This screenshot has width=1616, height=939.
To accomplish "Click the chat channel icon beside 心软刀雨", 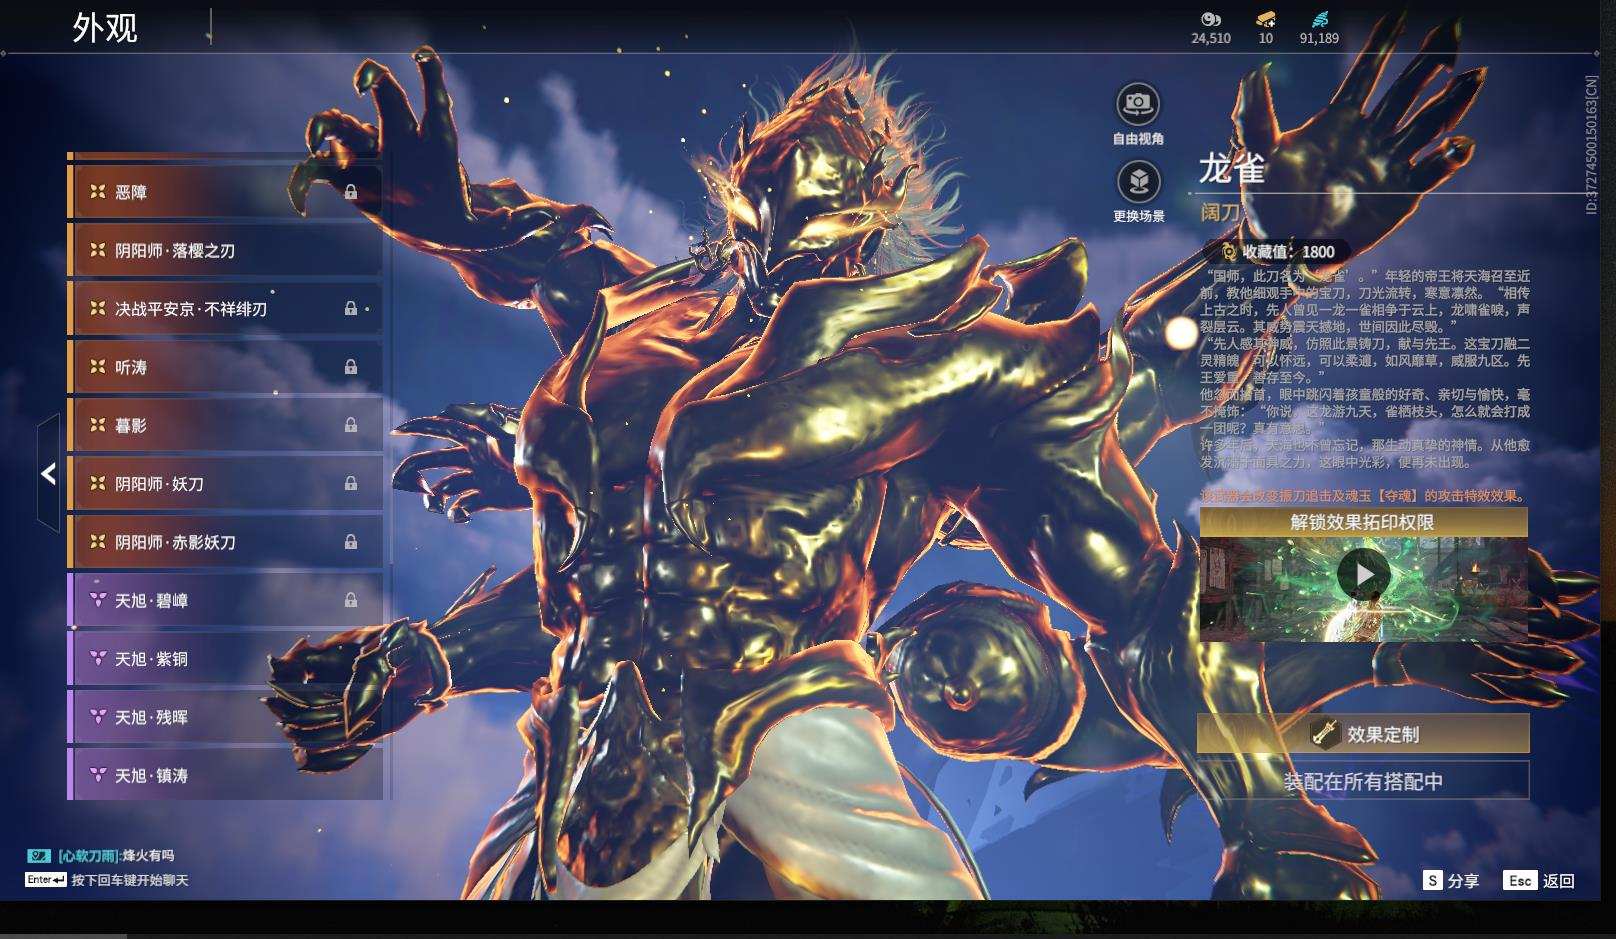I will point(39,855).
